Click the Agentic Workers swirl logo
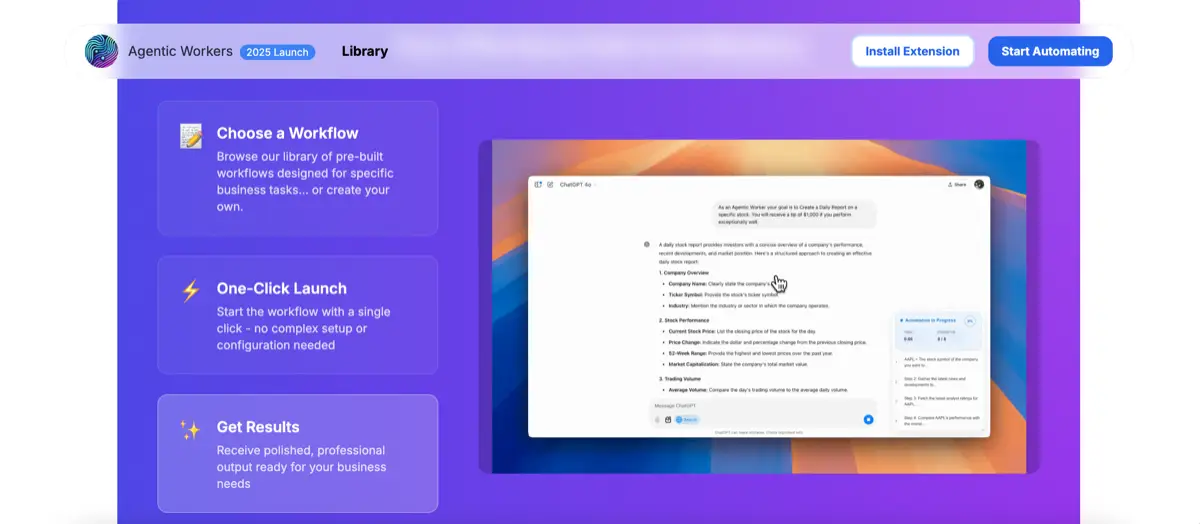This screenshot has height=524, width=1200. 101,51
